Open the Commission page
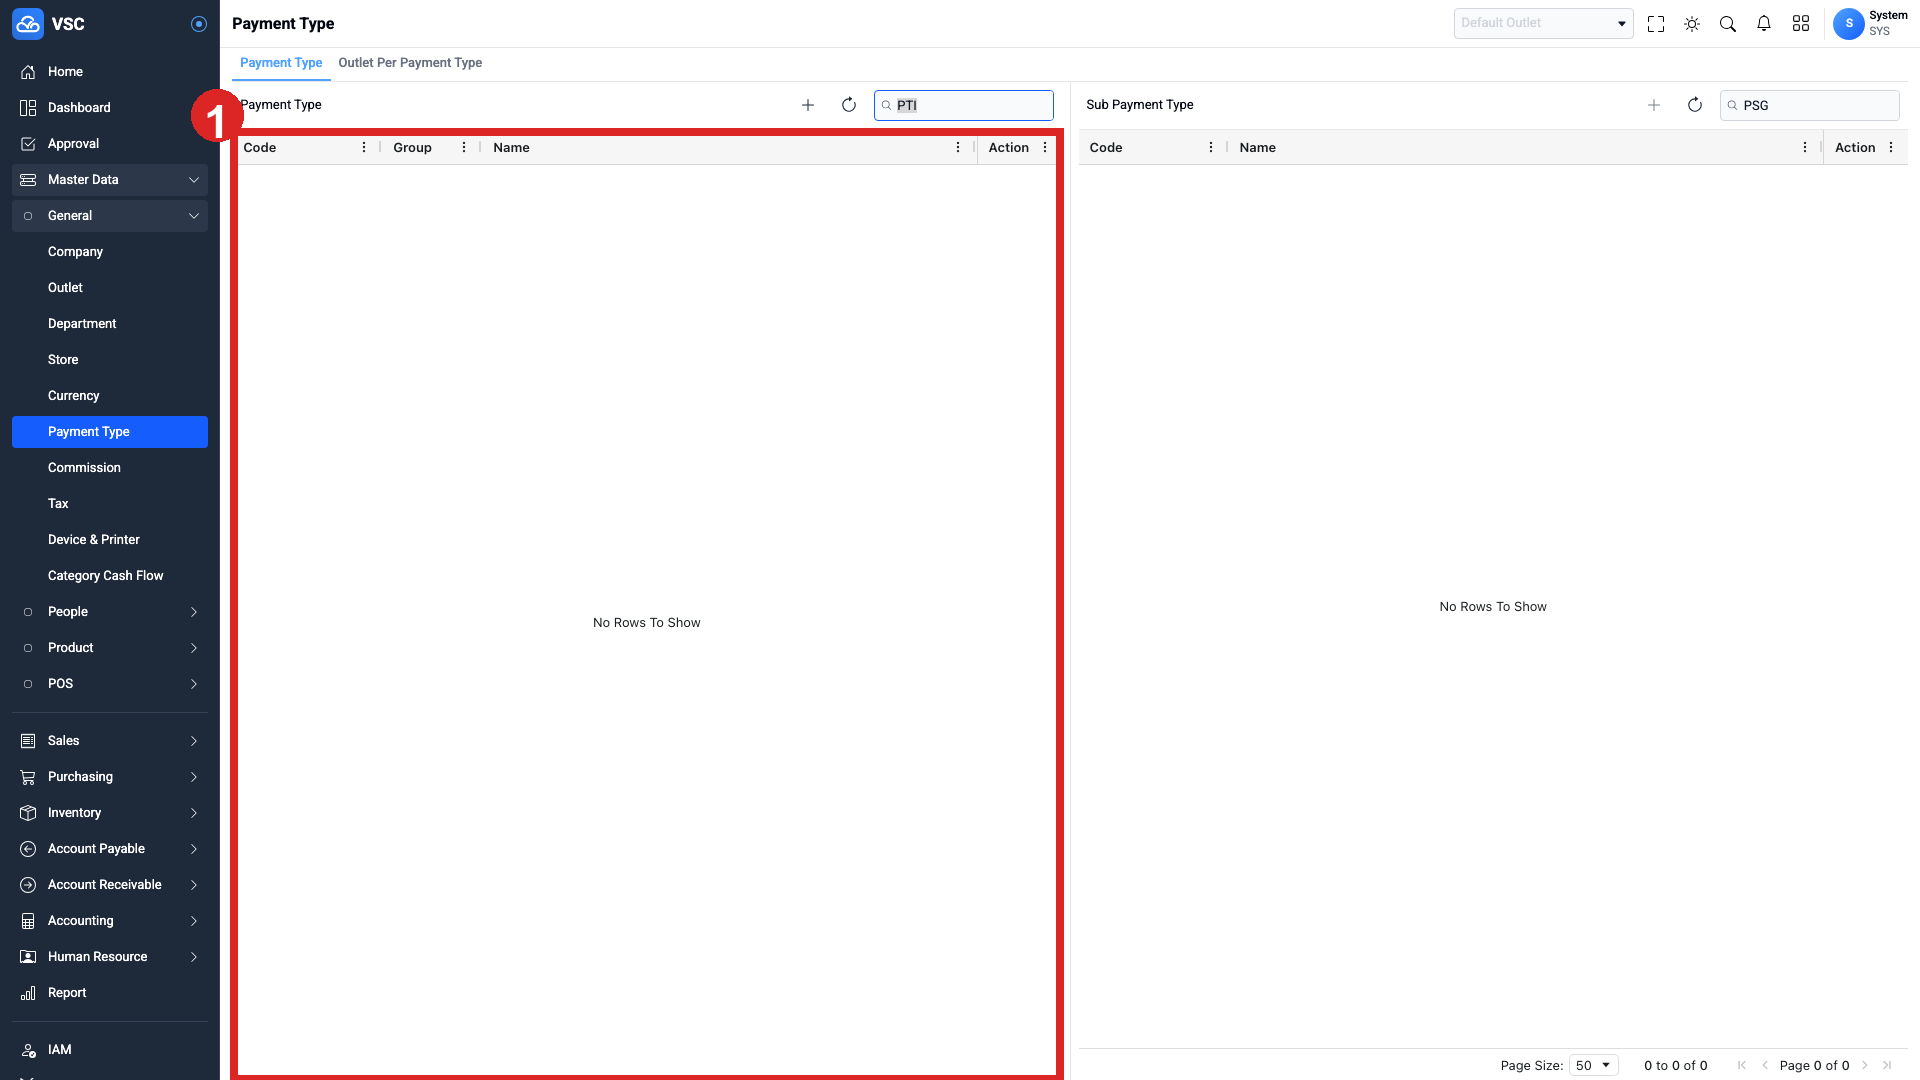This screenshot has width=1920, height=1080. tap(110, 468)
